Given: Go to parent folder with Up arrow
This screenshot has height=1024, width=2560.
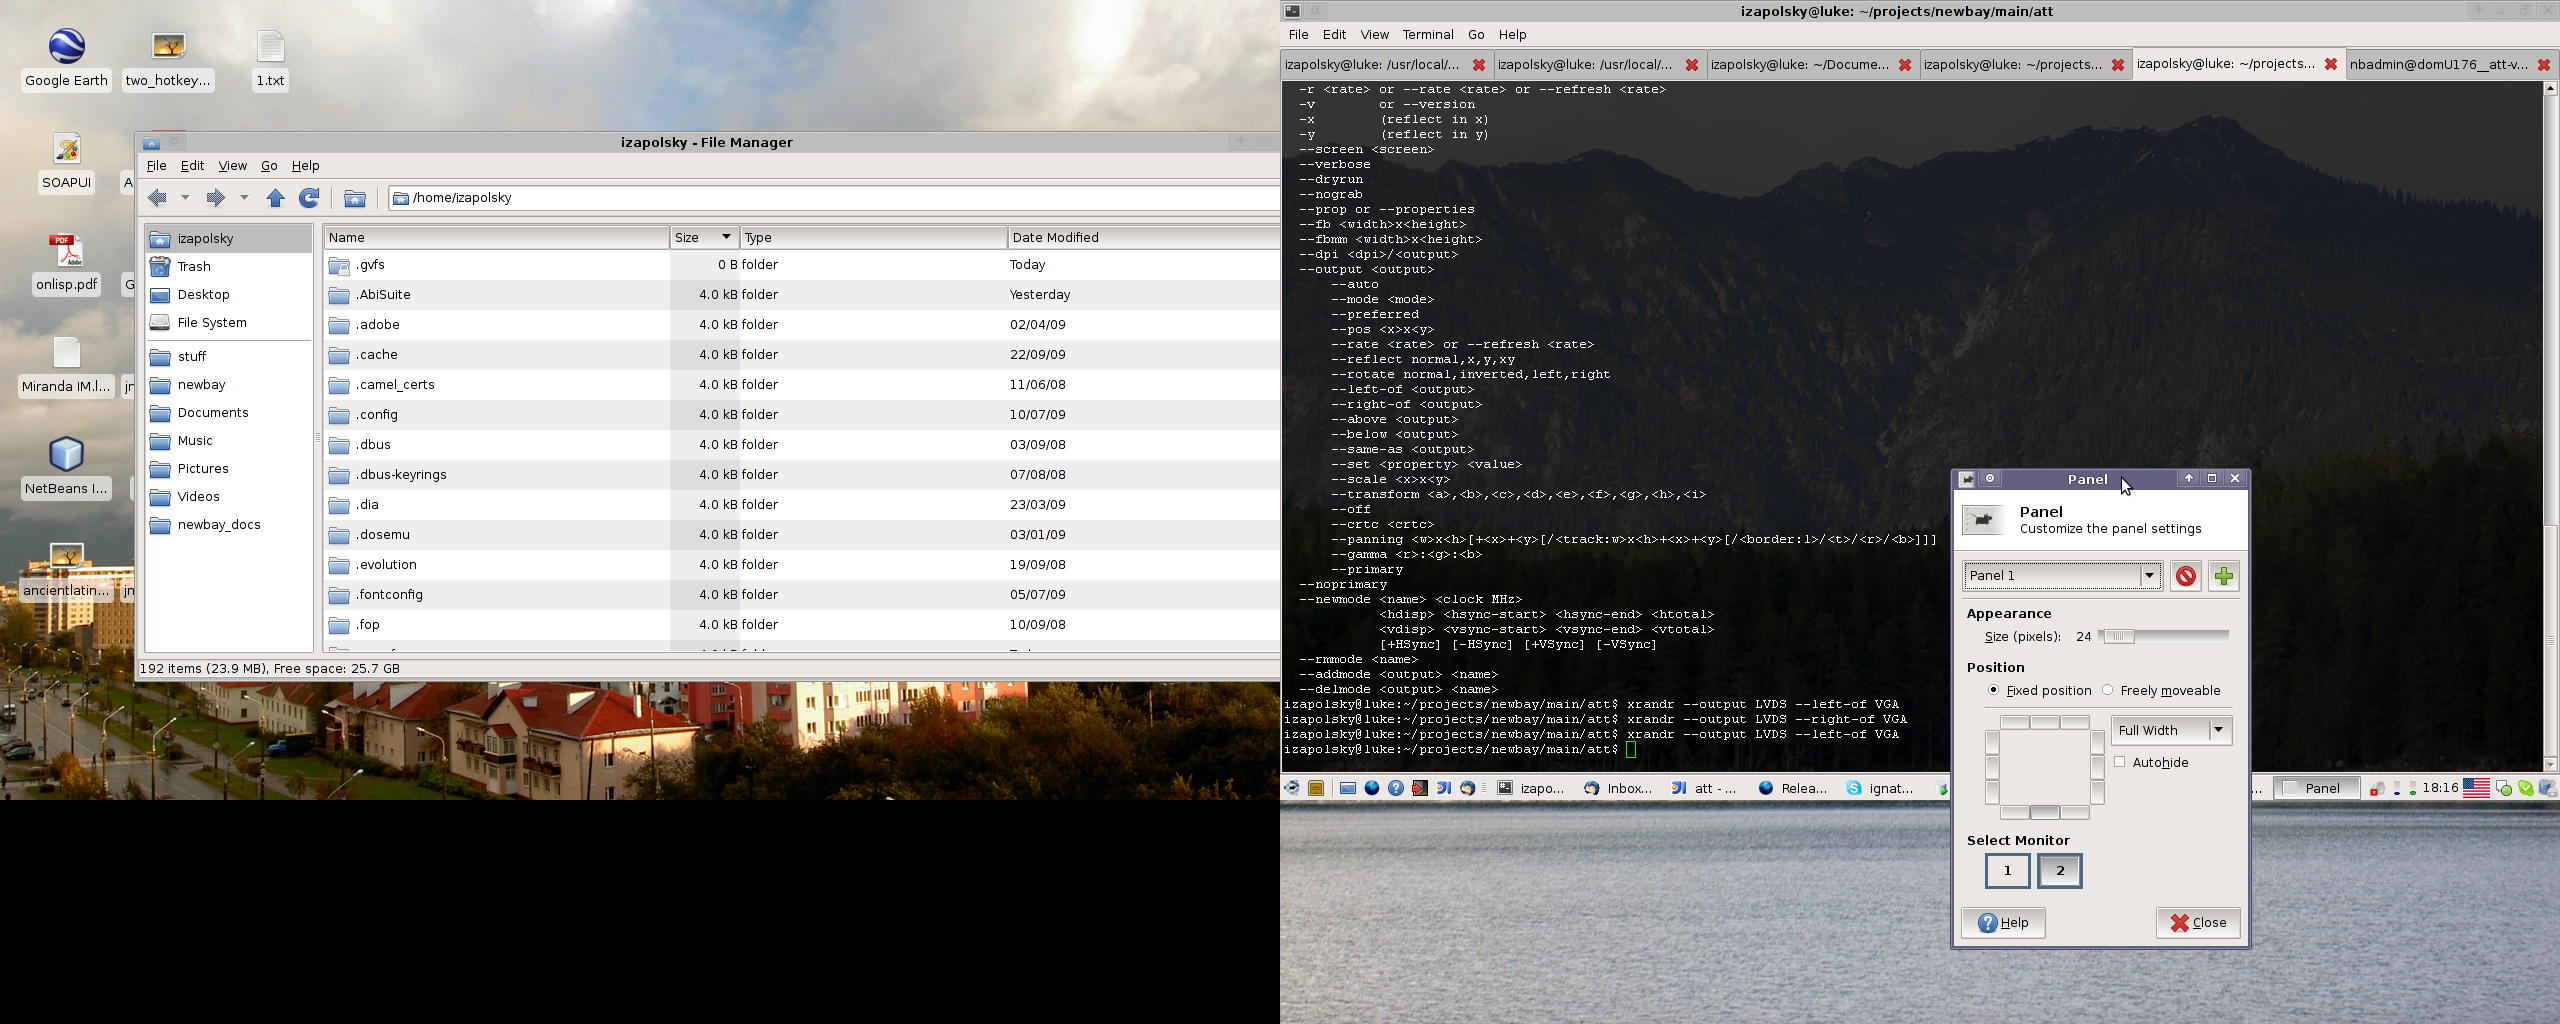Looking at the screenshot, I should click(275, 198).
